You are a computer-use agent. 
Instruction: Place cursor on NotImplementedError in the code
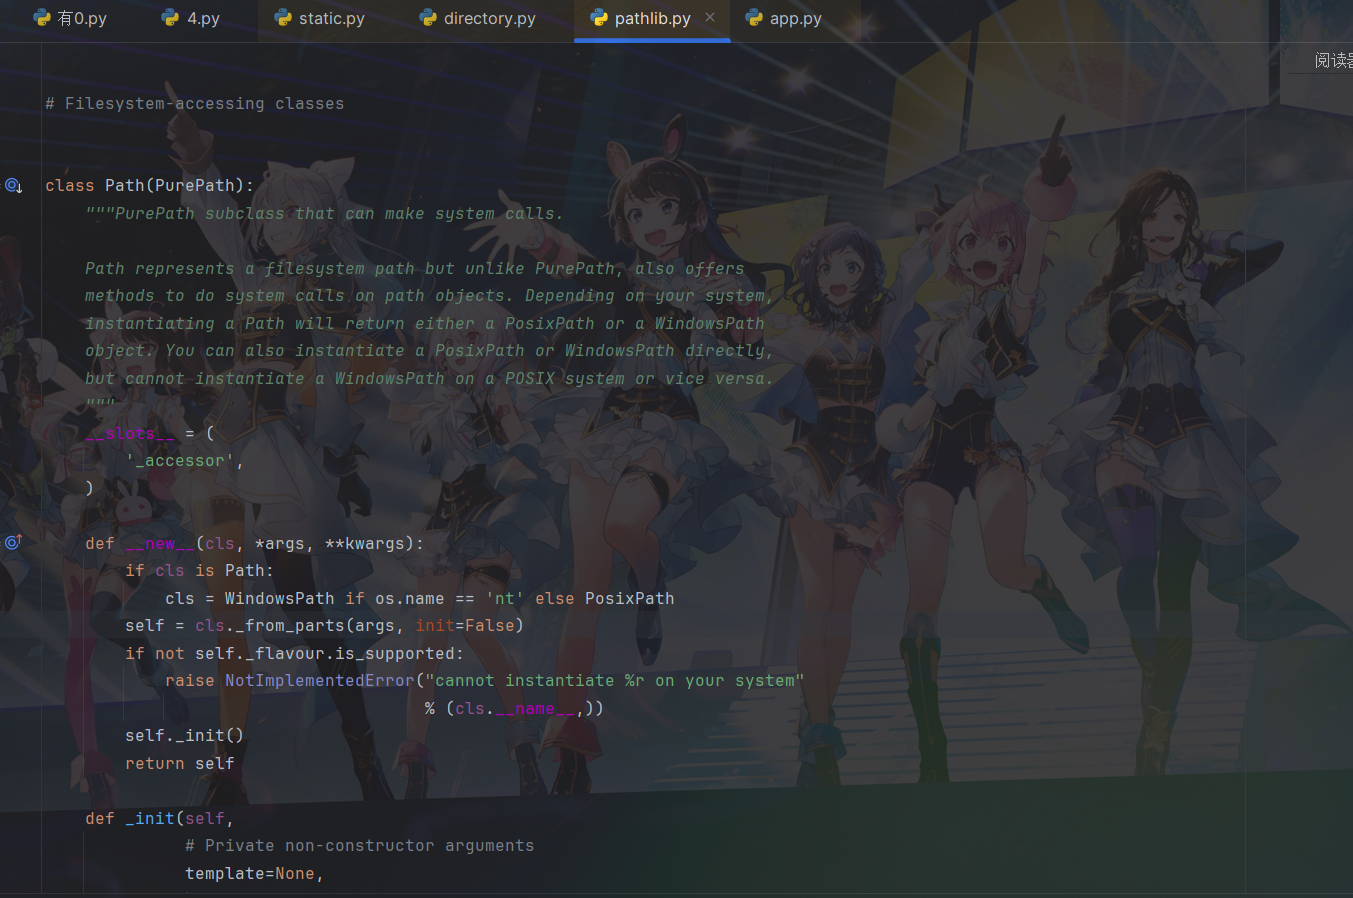tap(319, 680)
